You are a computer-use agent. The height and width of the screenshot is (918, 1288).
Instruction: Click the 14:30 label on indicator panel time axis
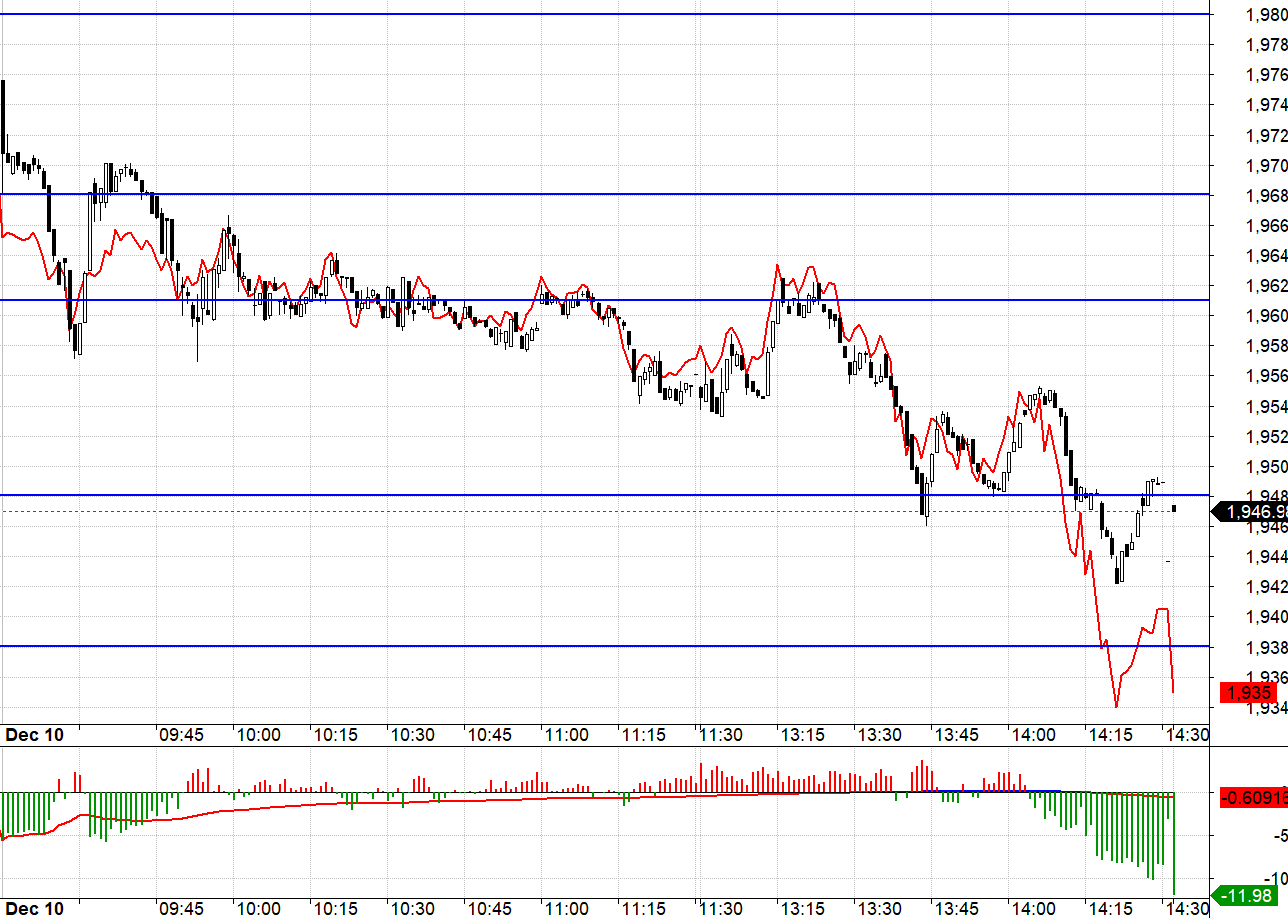1187,909
